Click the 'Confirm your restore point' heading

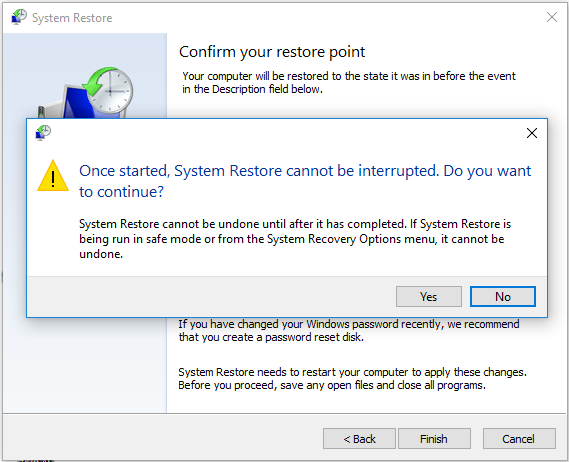pyautogui.click(x=272, y=52)
